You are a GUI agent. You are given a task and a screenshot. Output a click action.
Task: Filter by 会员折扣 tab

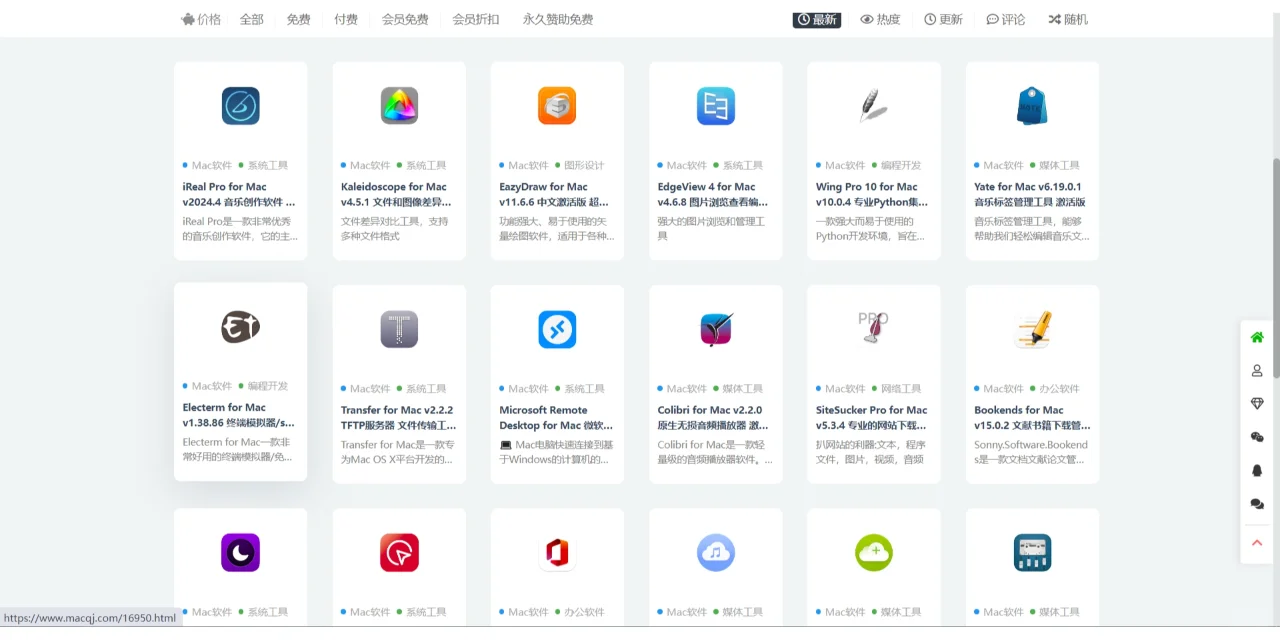476,19
